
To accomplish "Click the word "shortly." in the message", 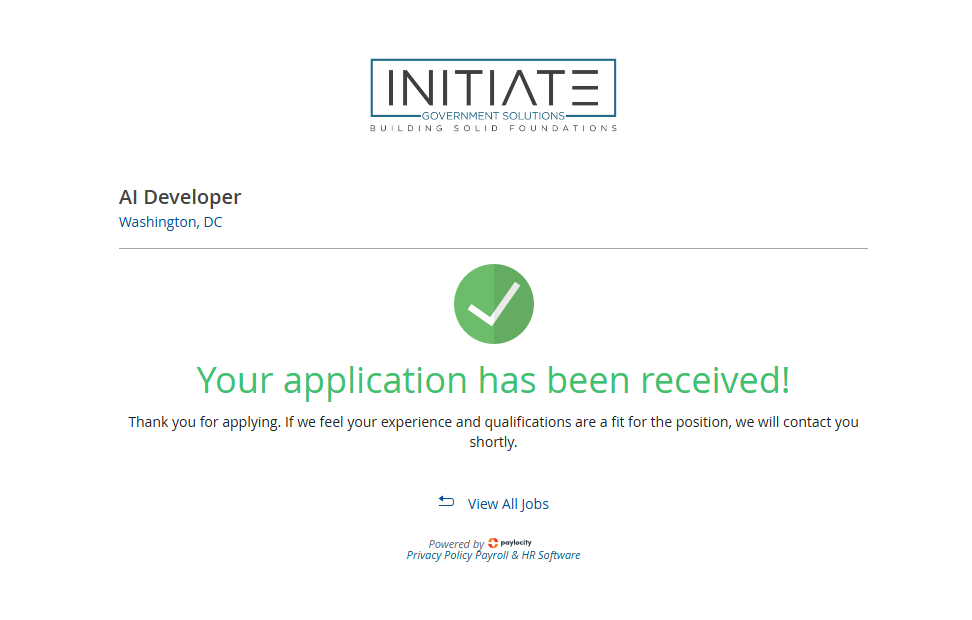I will coord(493,442).
